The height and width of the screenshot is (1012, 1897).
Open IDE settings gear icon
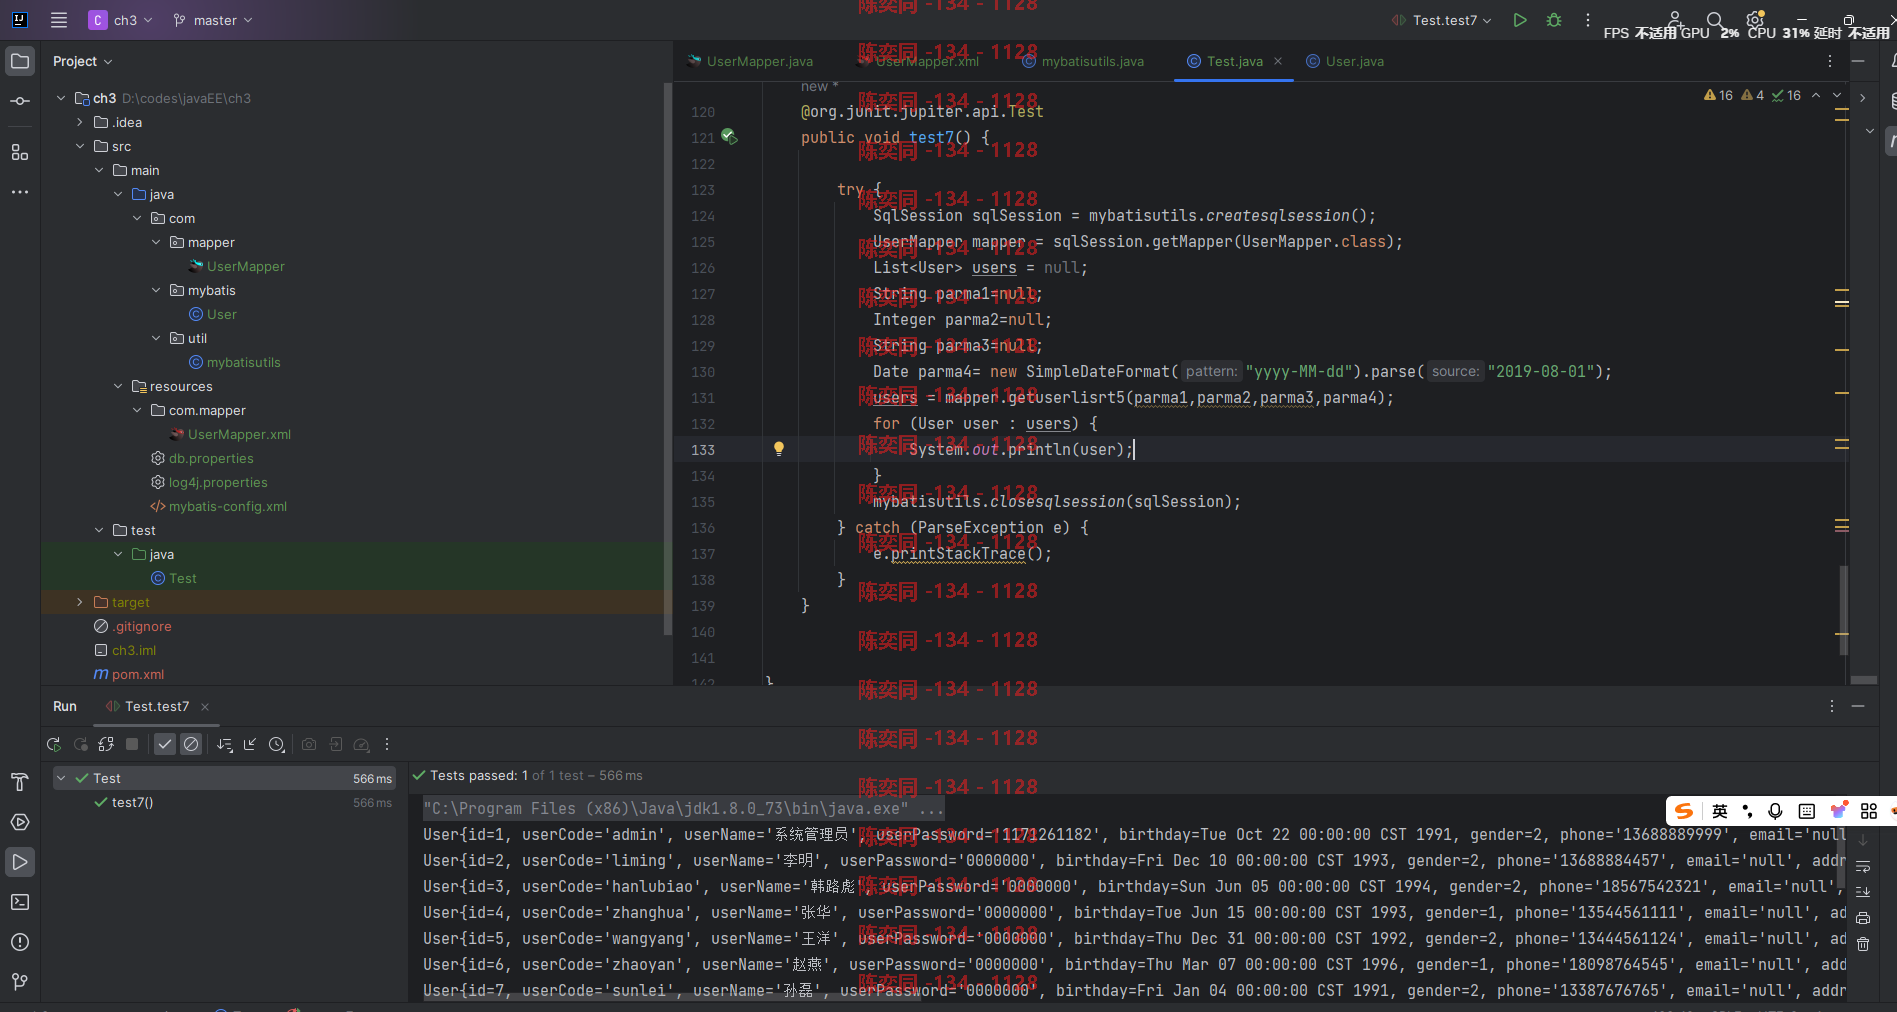[1754, 20]
